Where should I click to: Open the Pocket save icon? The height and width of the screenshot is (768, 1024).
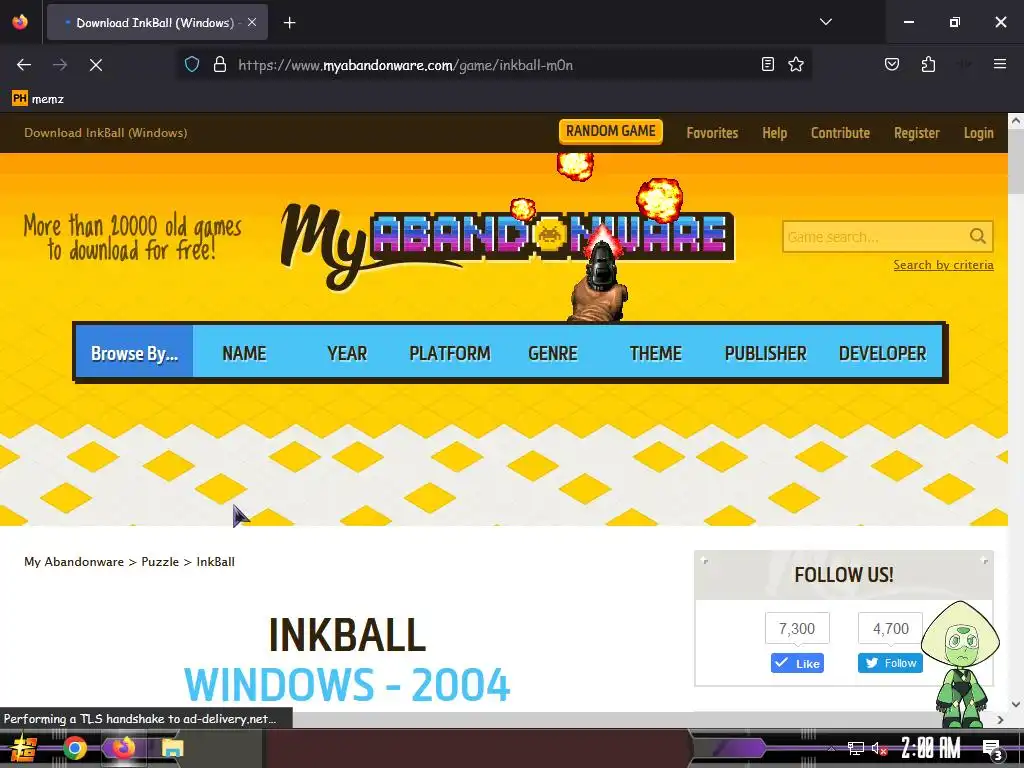(892, 64)
